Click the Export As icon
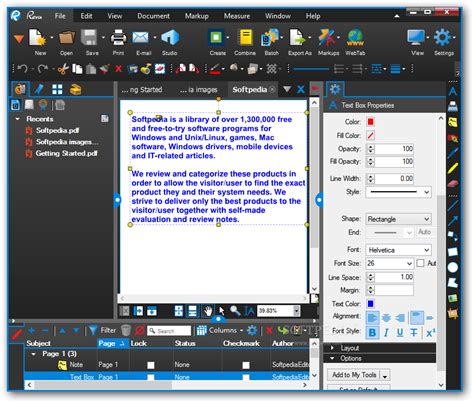474x403 pixels. [x=297, y=37]
